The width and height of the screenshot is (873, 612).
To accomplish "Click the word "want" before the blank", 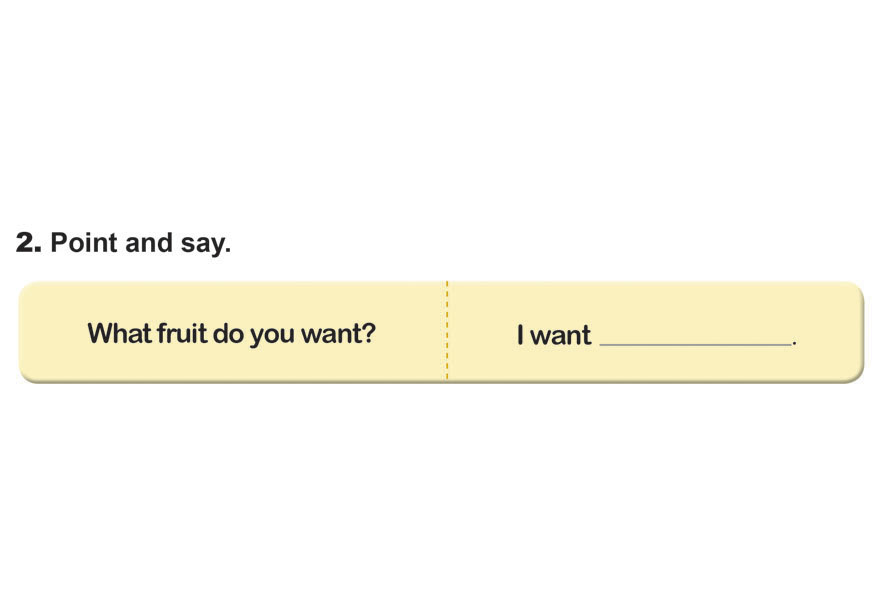I will pyautogui.click(x=561, y=336).
